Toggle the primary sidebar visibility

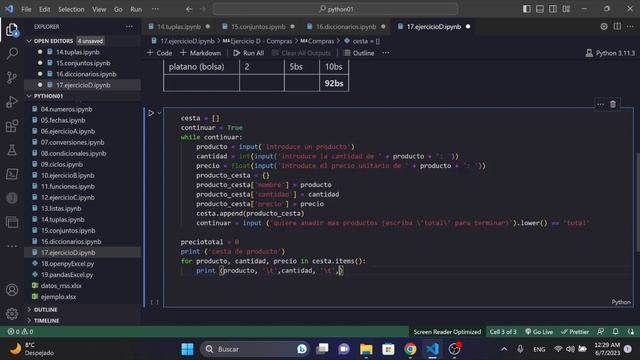527,9
